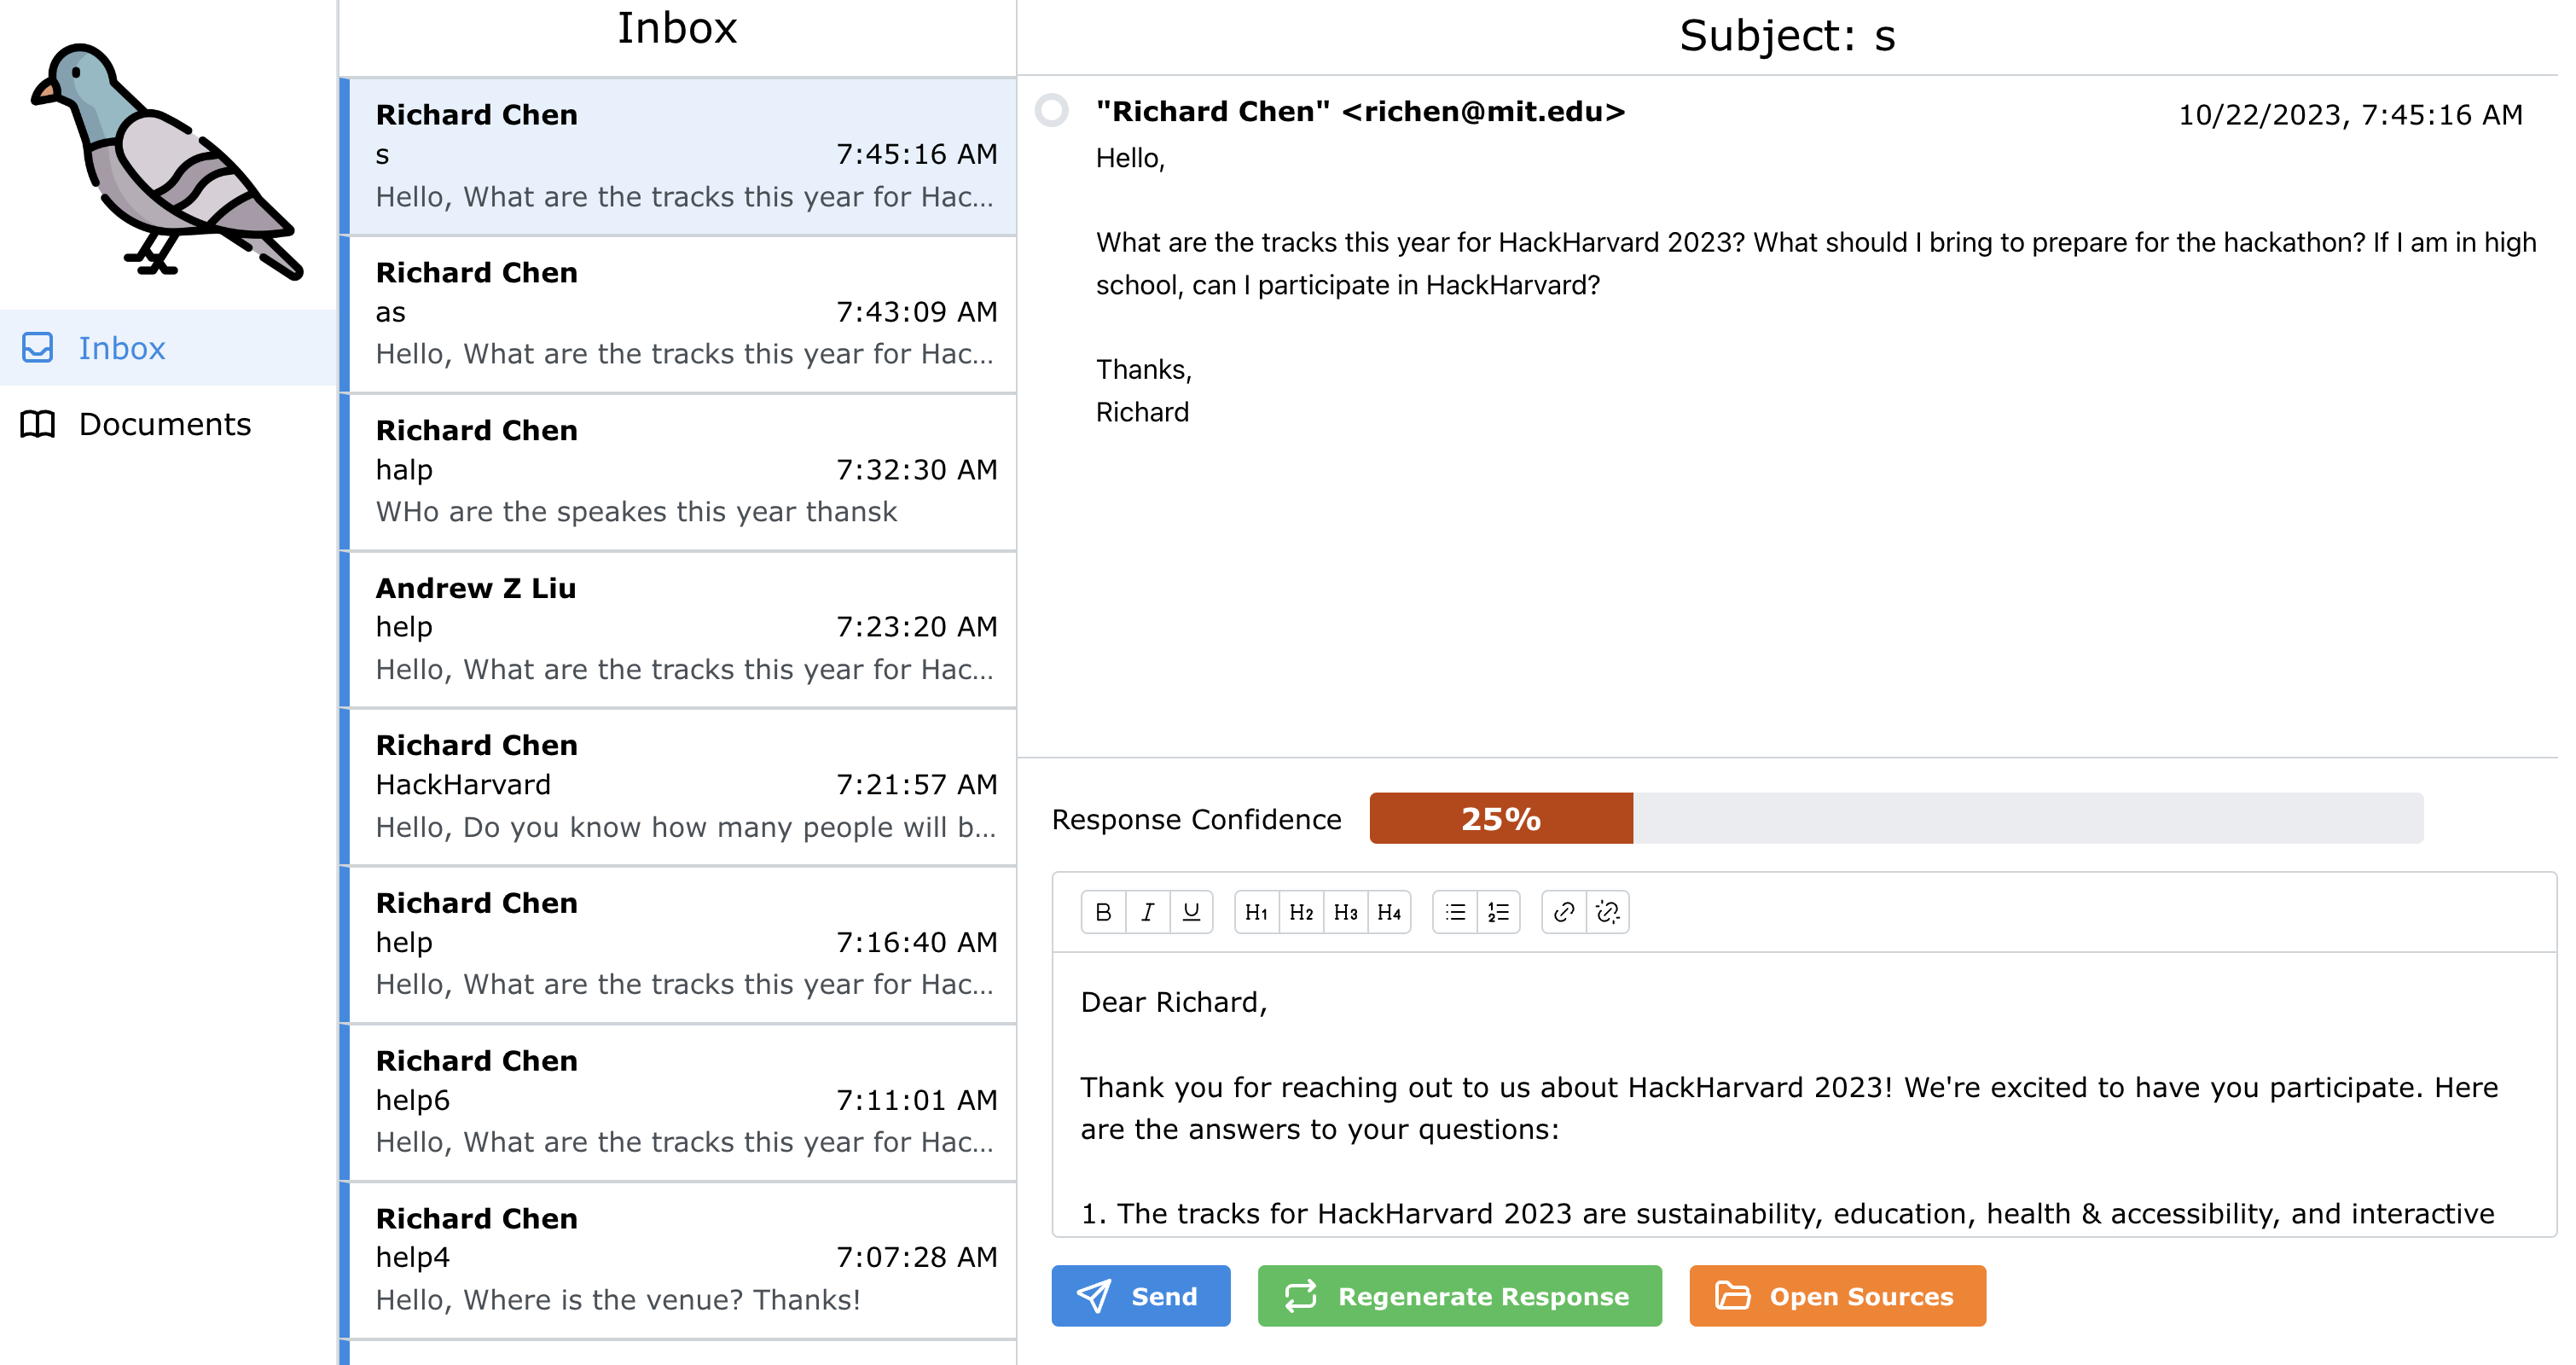The image size is (2576, 1365).
Task: Apply Heading 1 style to the reply
Action: tap(1257, 911)
